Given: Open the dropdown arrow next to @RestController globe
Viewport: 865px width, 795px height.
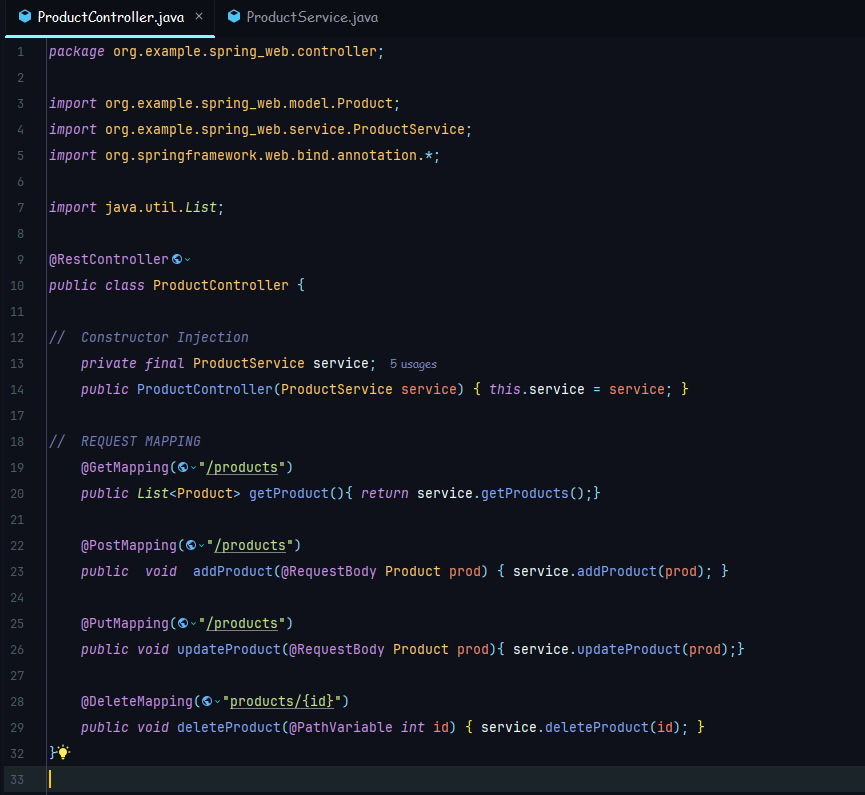Looking at the screenshot, I should click(188, 260).
